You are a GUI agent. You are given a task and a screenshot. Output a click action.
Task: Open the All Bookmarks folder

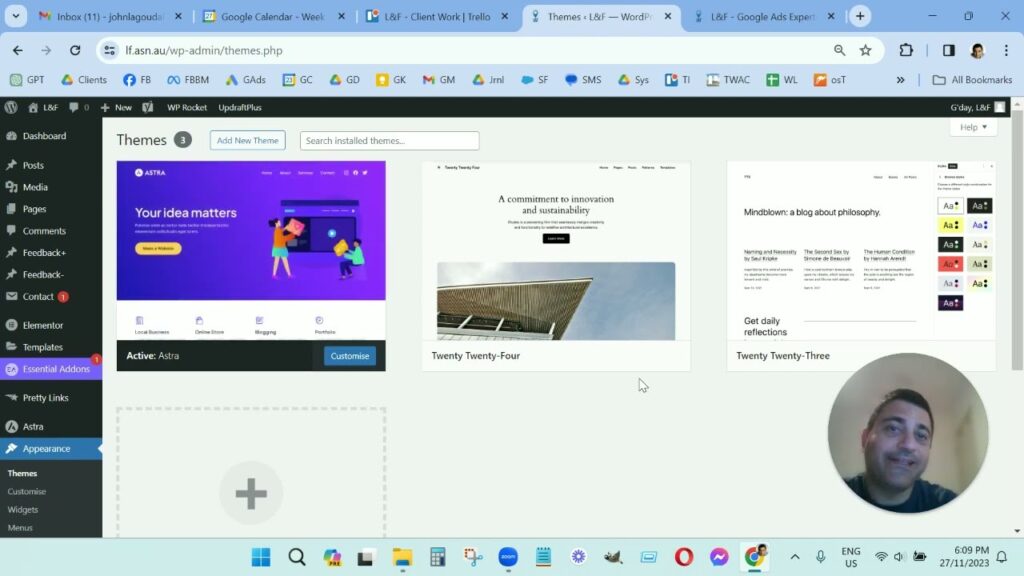[x=972, y=80]
